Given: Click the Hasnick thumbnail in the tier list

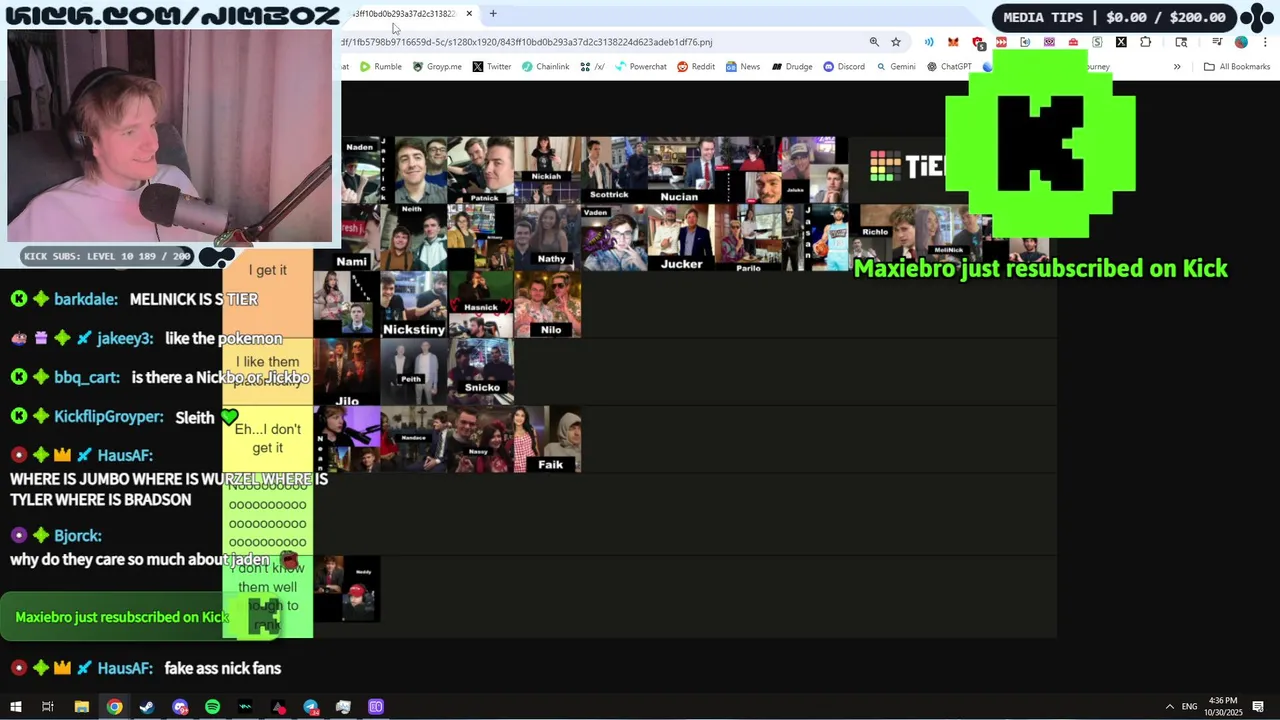Looking at the screenshot, I should pyautogui.click(x=481, y=305).
